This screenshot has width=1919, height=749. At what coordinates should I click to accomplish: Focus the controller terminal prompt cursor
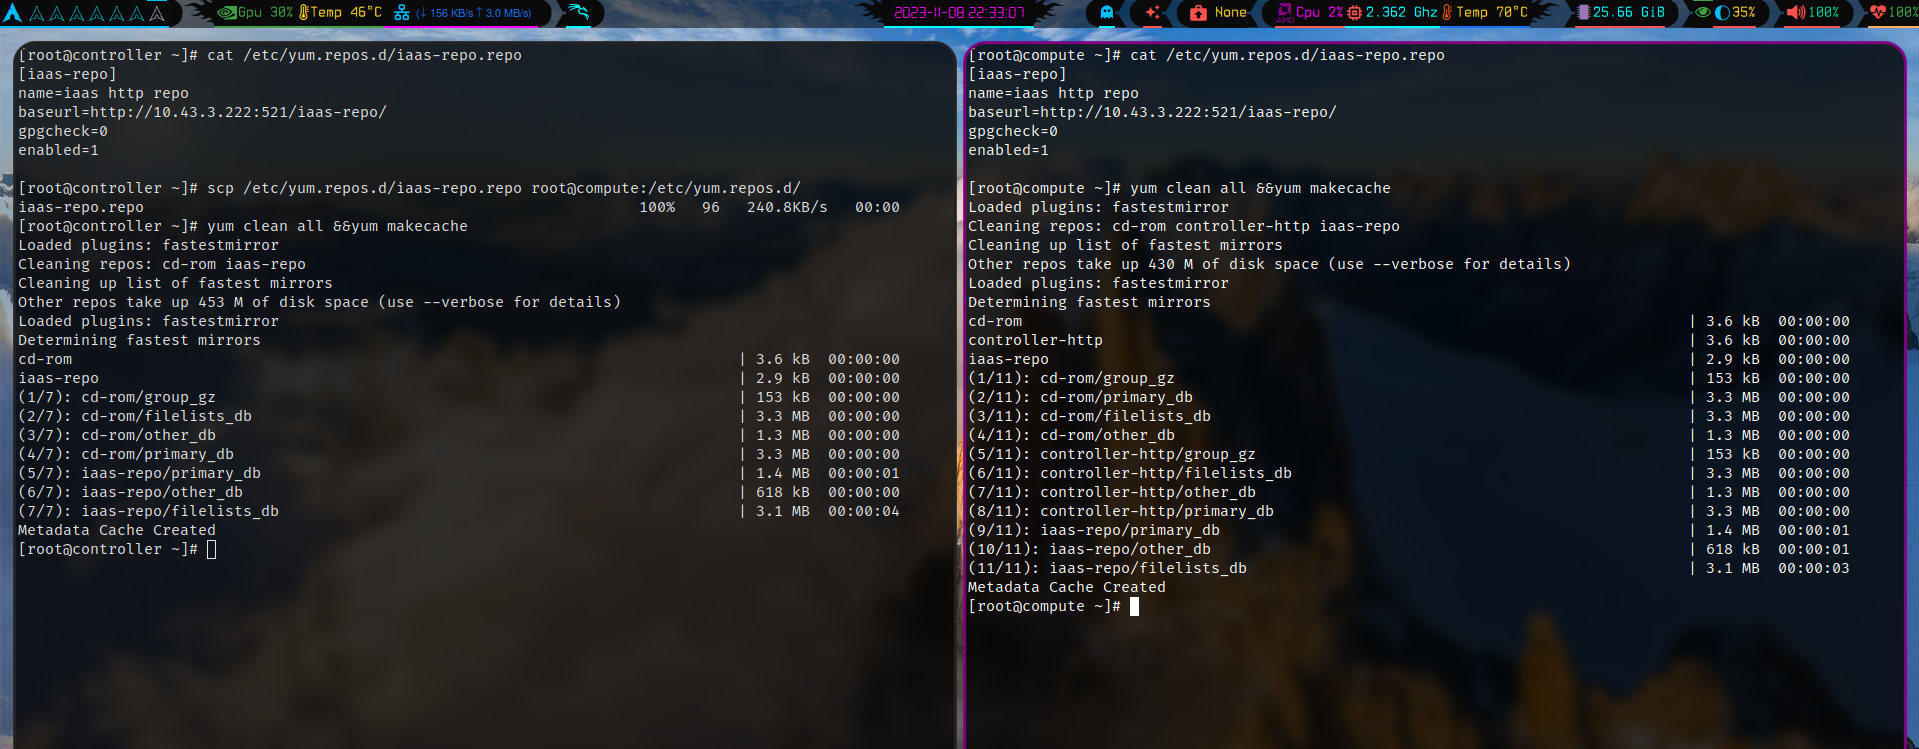(211, 549)
